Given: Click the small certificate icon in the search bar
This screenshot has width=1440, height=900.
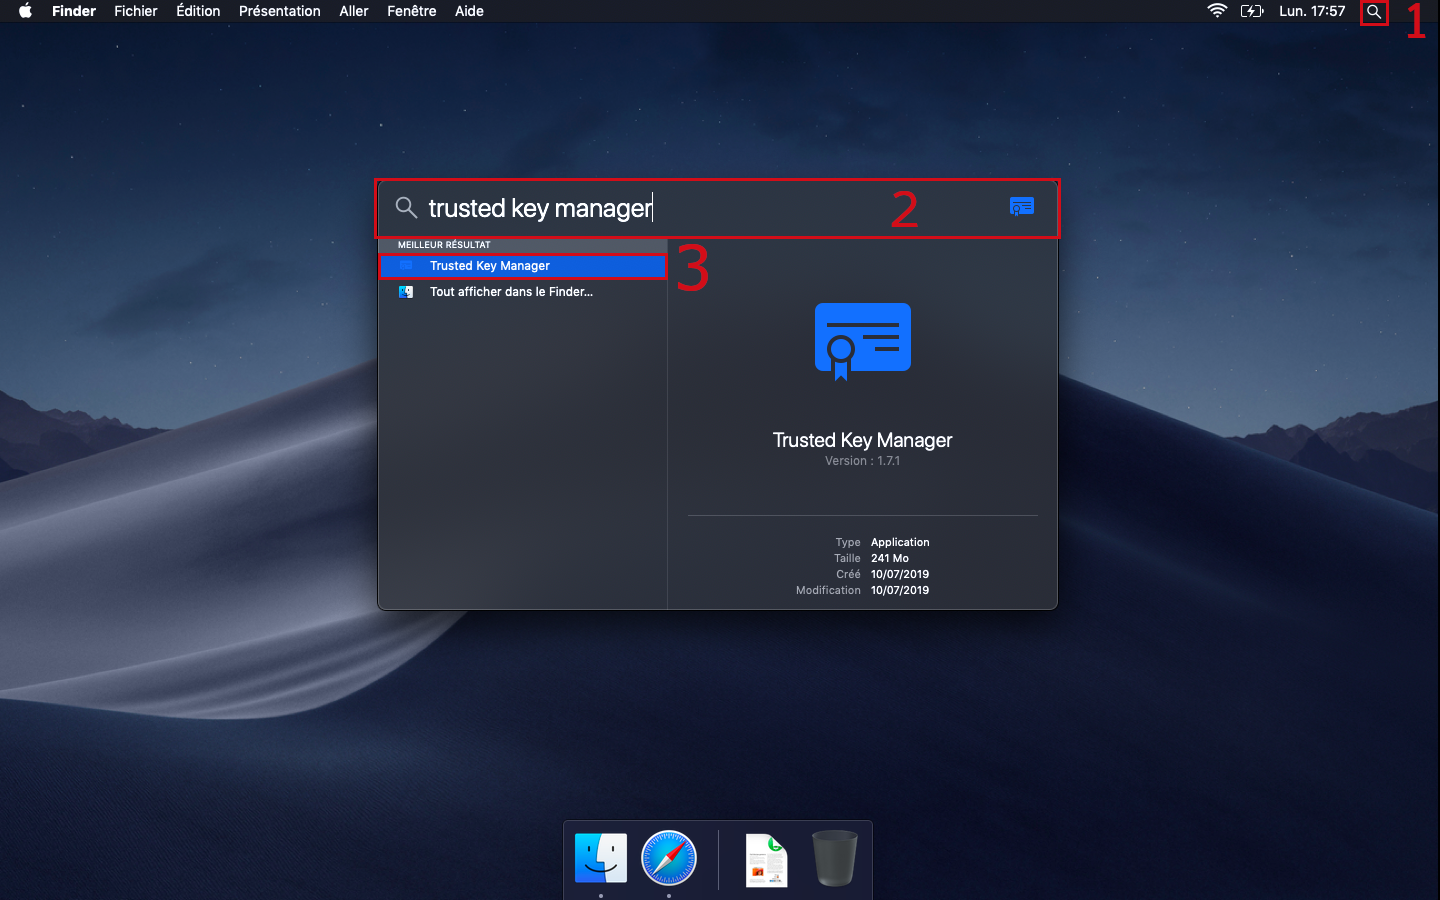Looking at the screenshot, I should 1021,207.
